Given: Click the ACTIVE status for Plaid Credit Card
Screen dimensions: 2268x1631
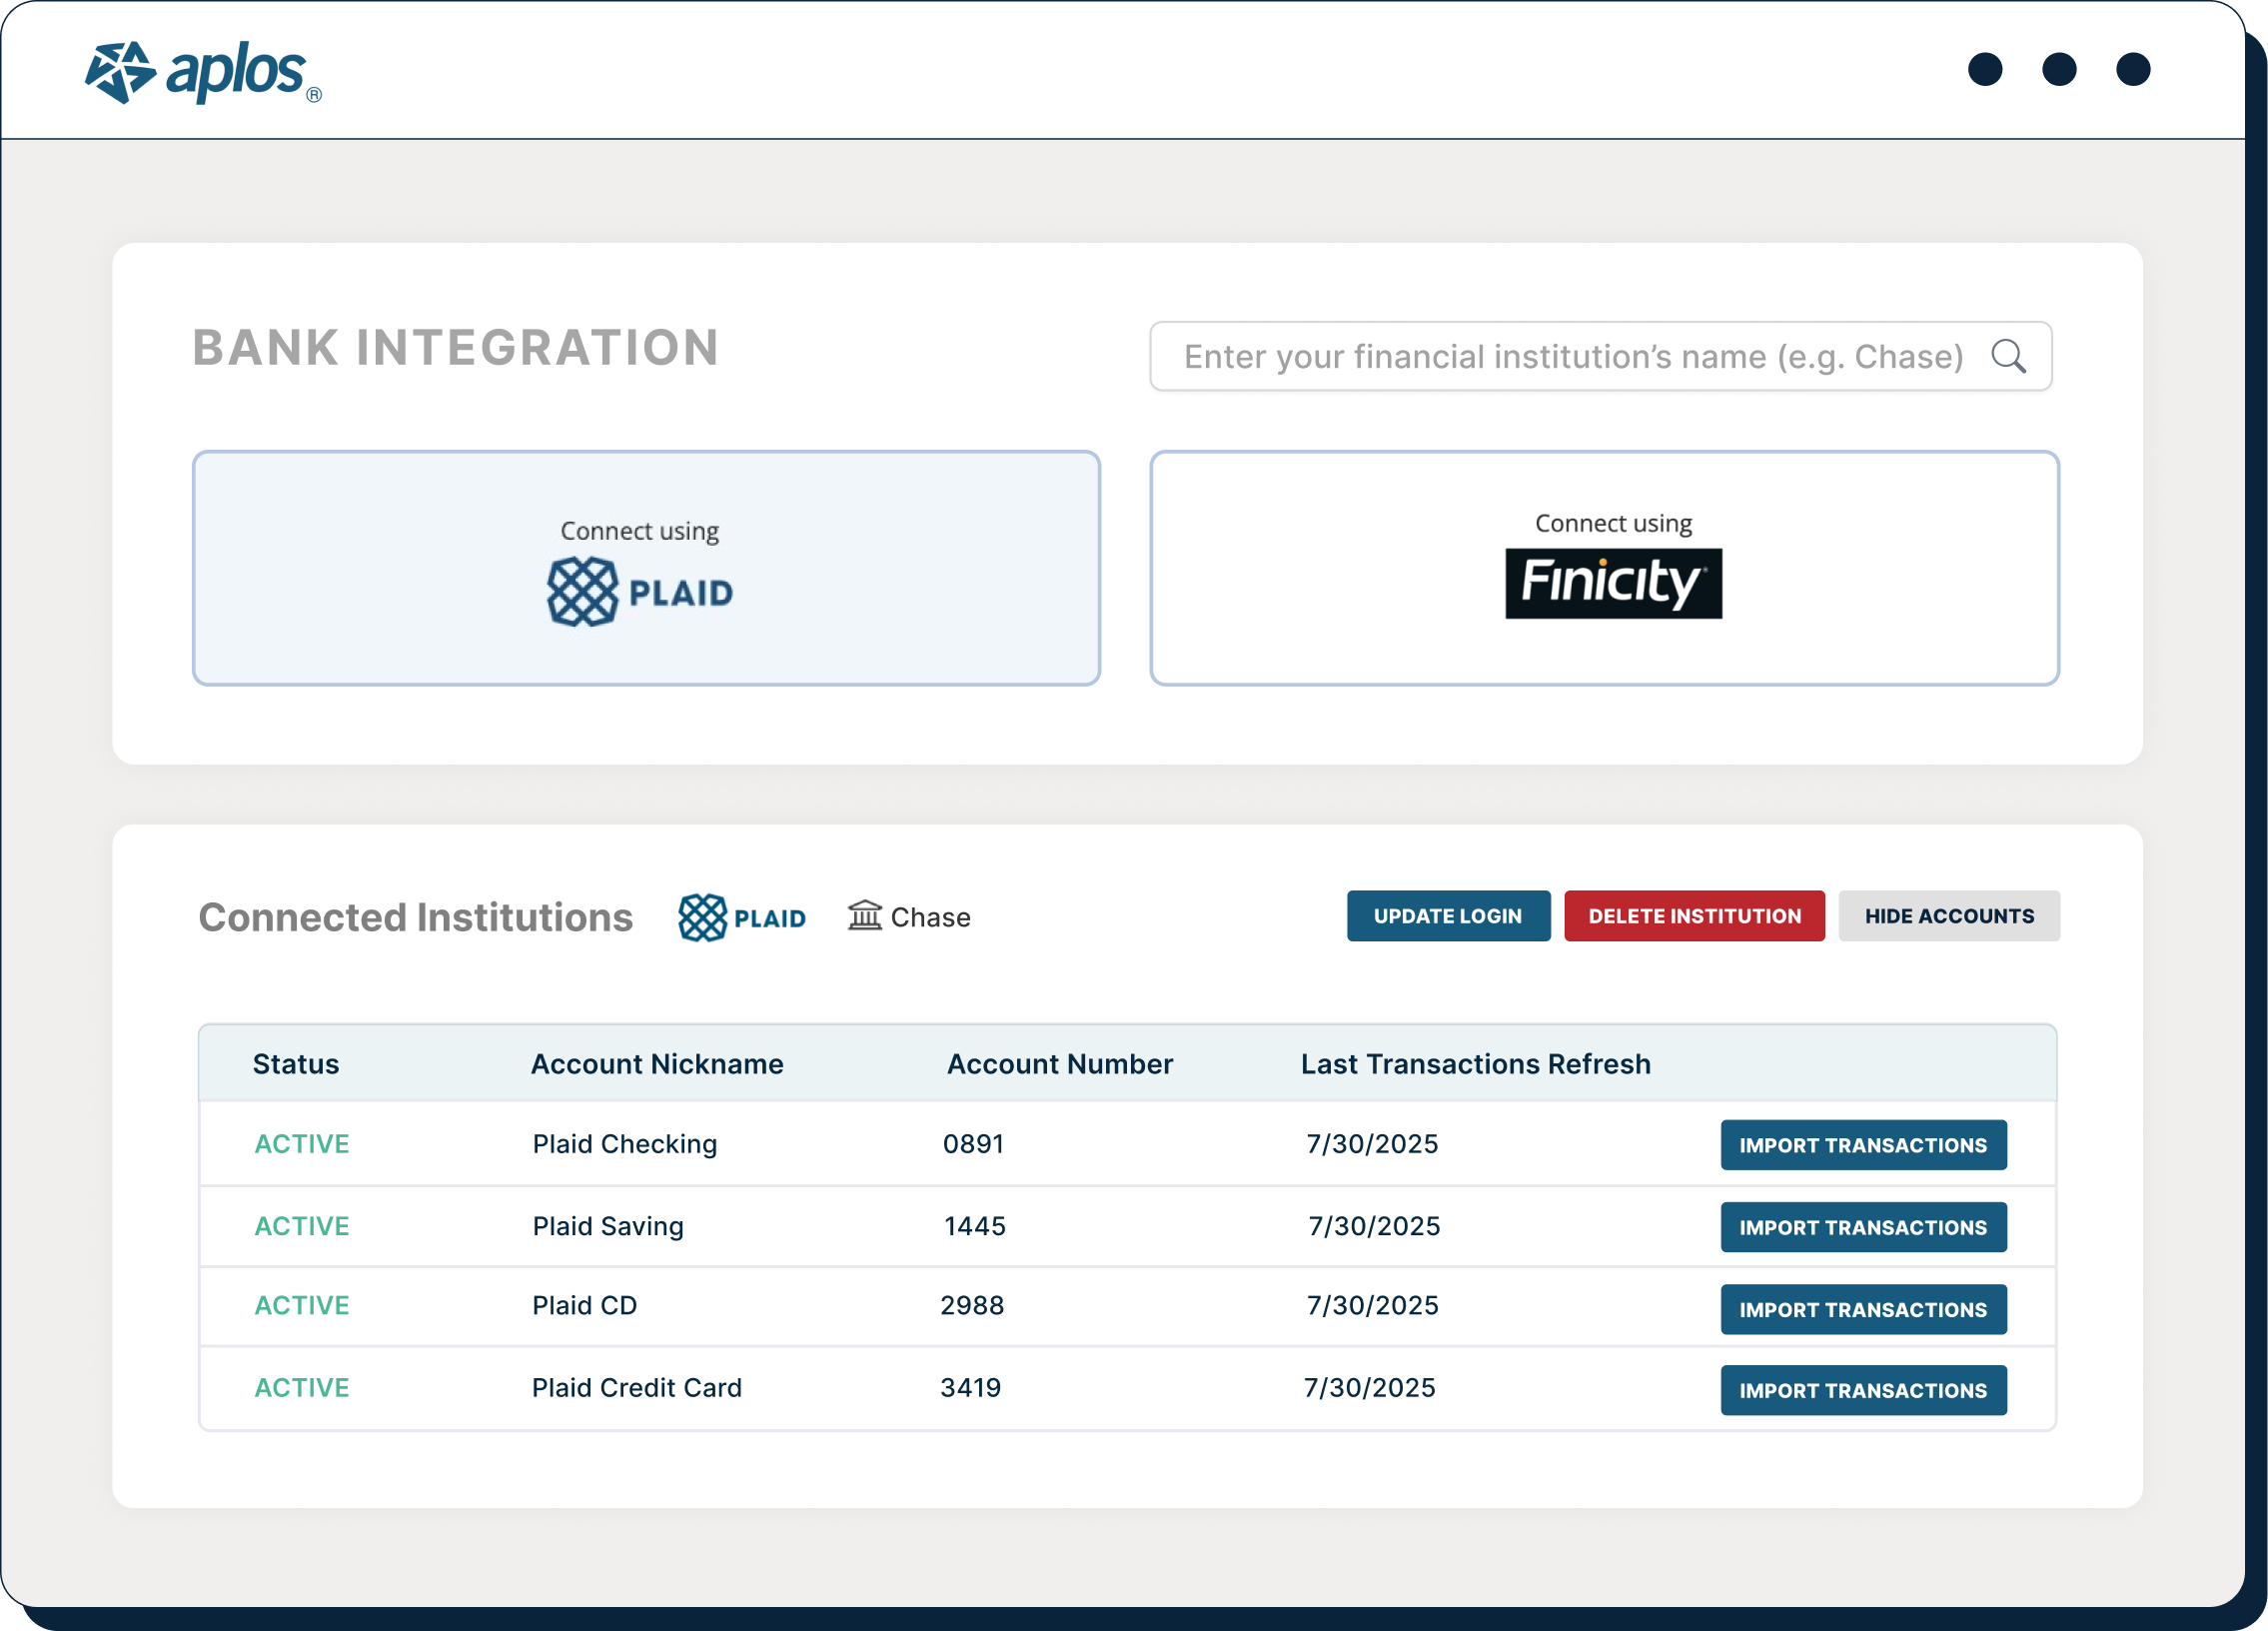Looking at the screenshot, I should [x=302, y=1387].
